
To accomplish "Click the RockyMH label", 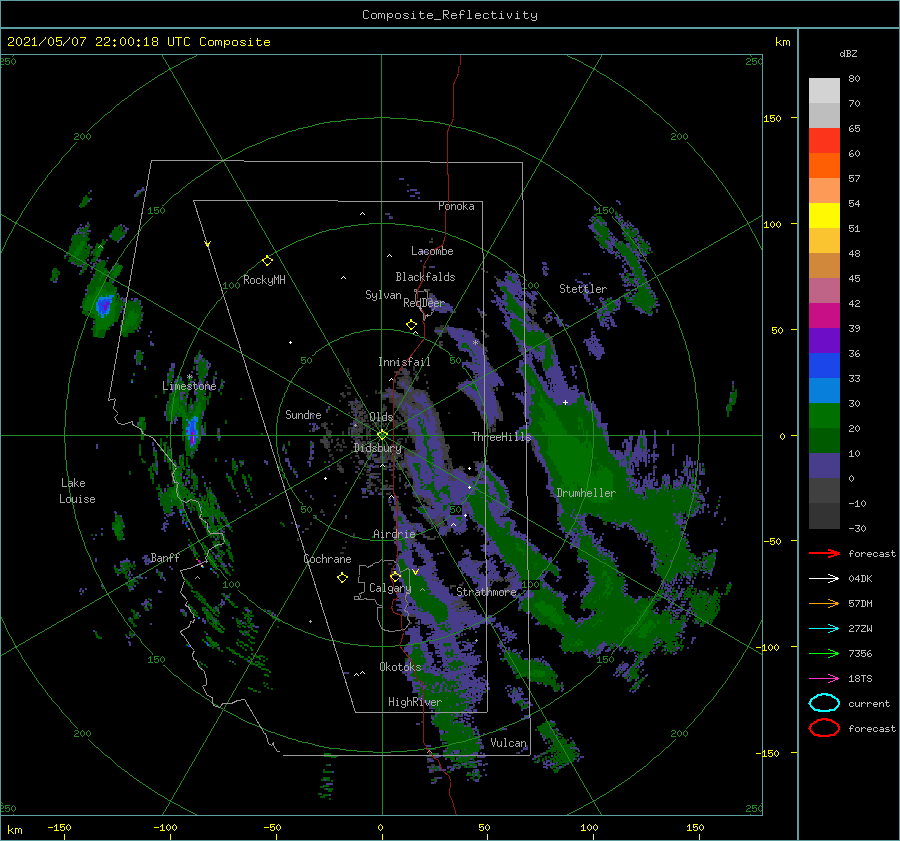I will coord(264,280).
